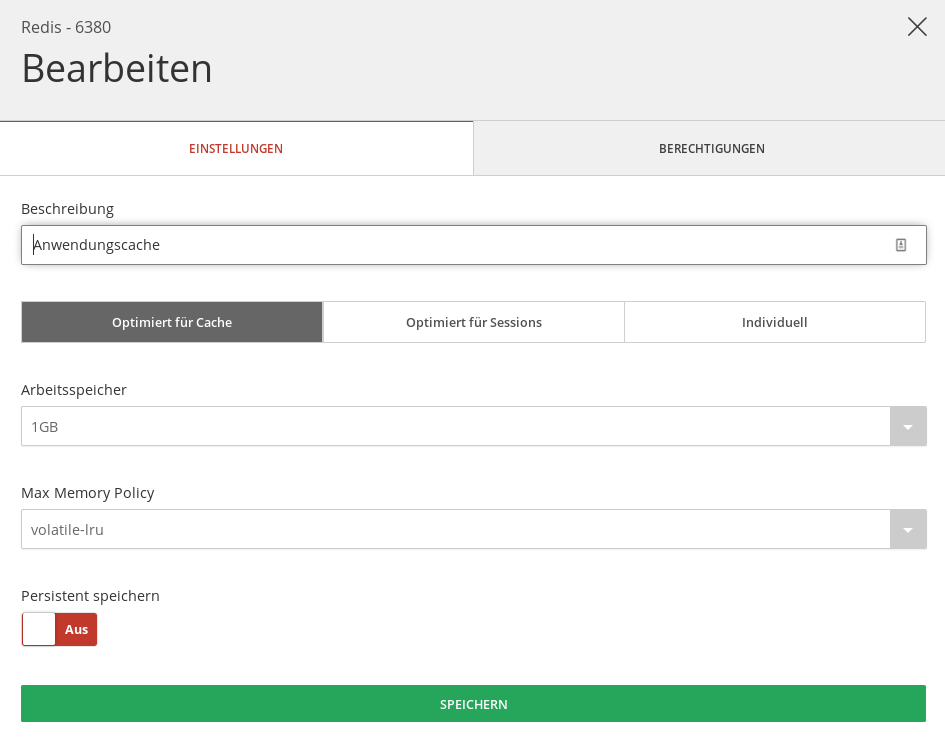Viewport: 945px width, 744px height.
Task: Open the Arbeitsspeicher dropdown arrow
Action: point(908,426)
